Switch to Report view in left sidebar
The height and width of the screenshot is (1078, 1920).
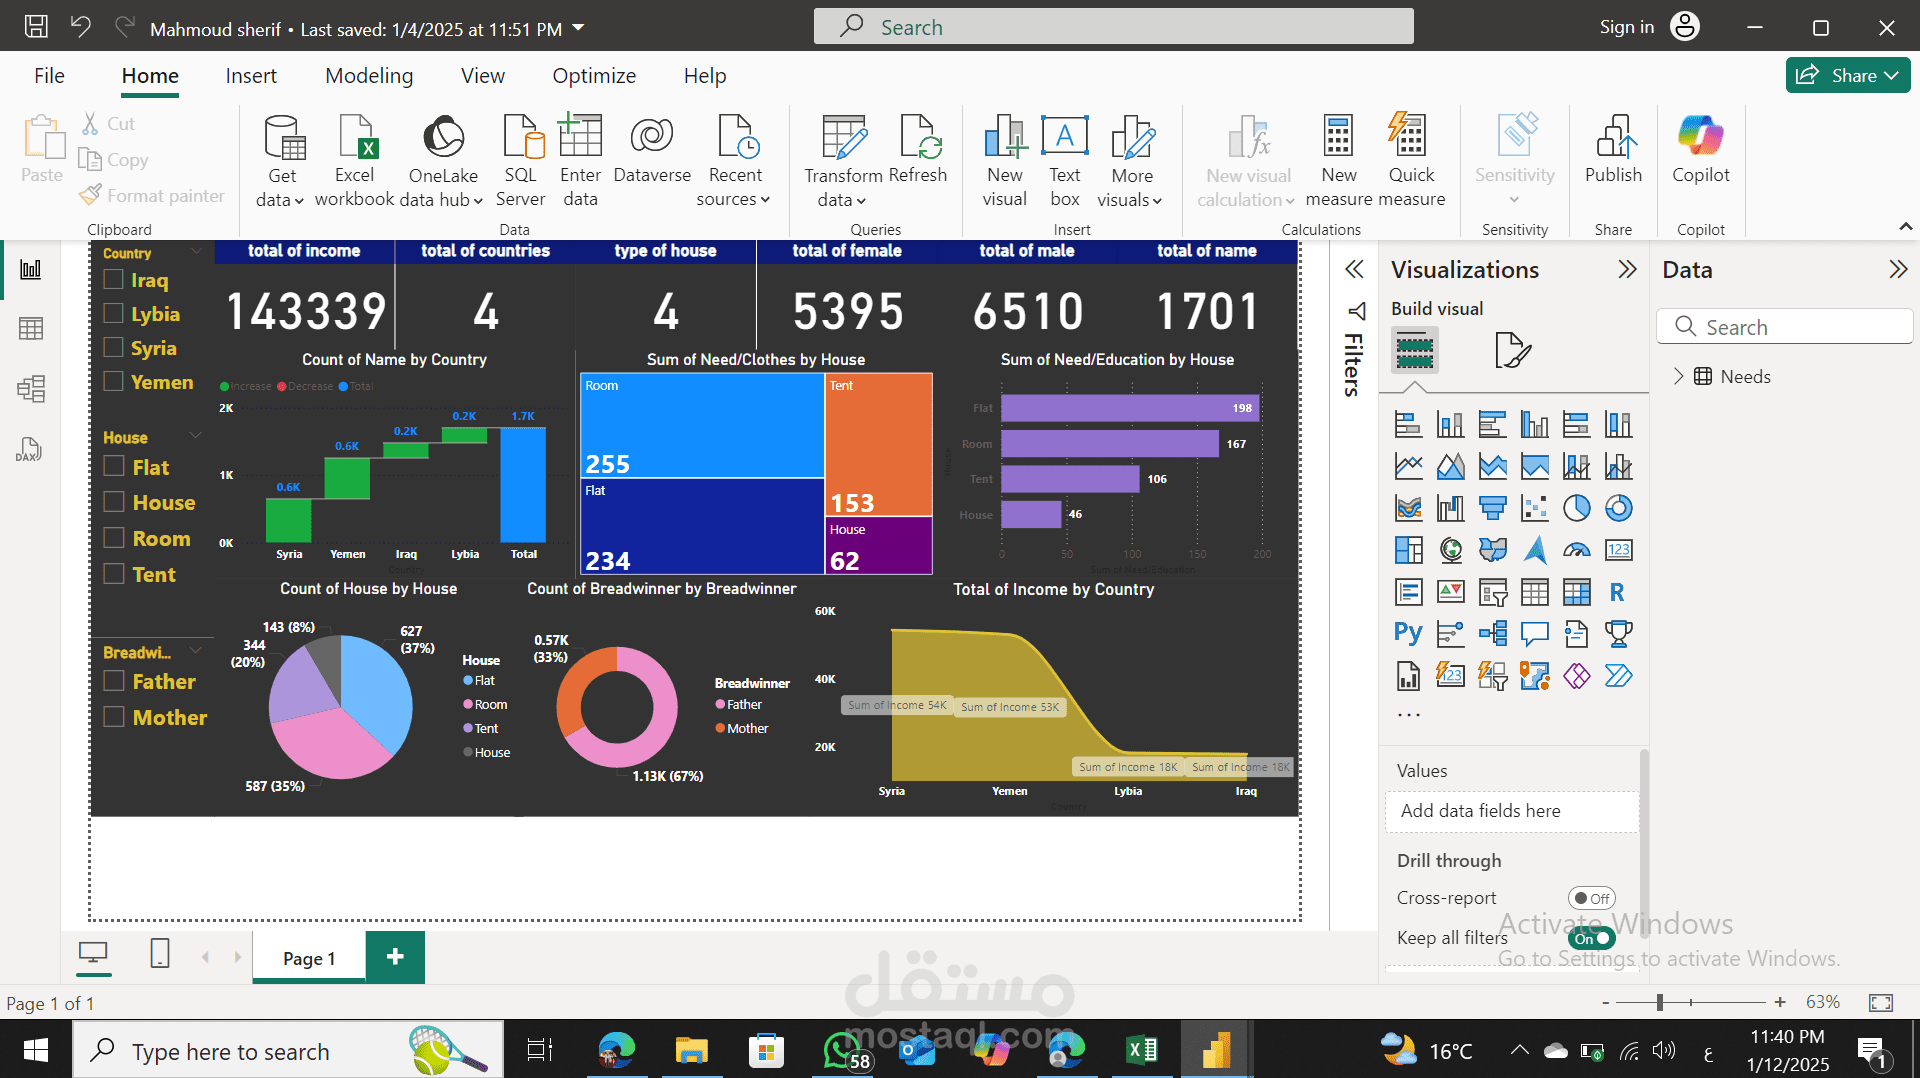point(31,269)
